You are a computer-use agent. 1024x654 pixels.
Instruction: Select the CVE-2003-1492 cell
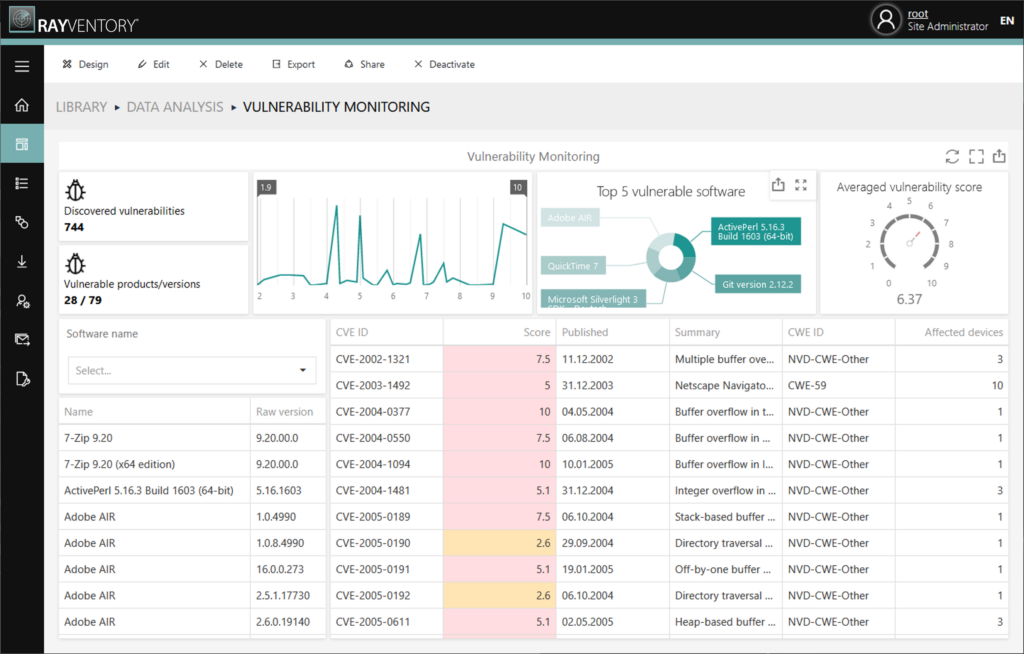tap(387, 385)
